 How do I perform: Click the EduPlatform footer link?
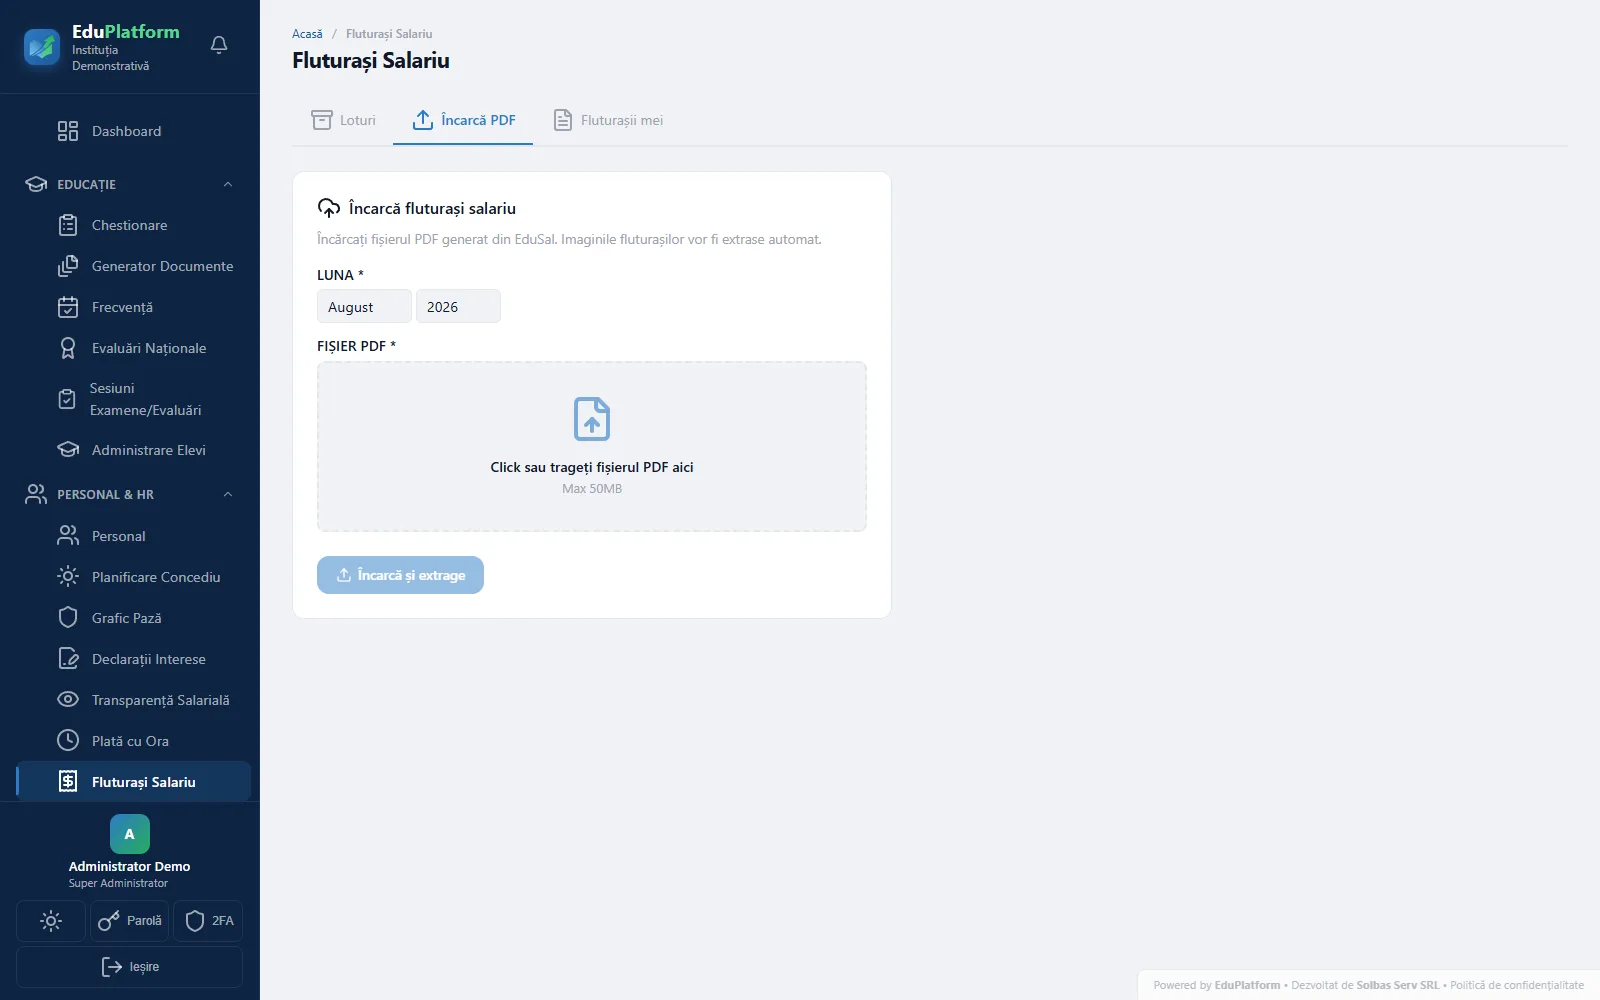(1247, 985)
